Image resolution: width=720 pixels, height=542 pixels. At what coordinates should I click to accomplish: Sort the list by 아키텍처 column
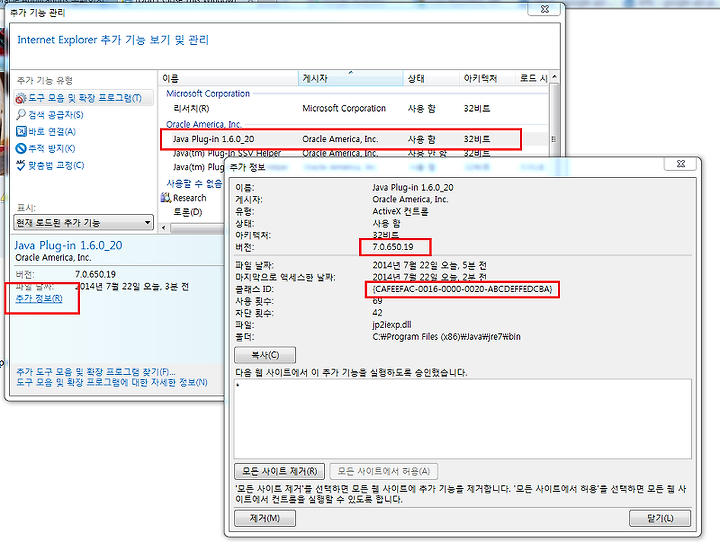487,79
